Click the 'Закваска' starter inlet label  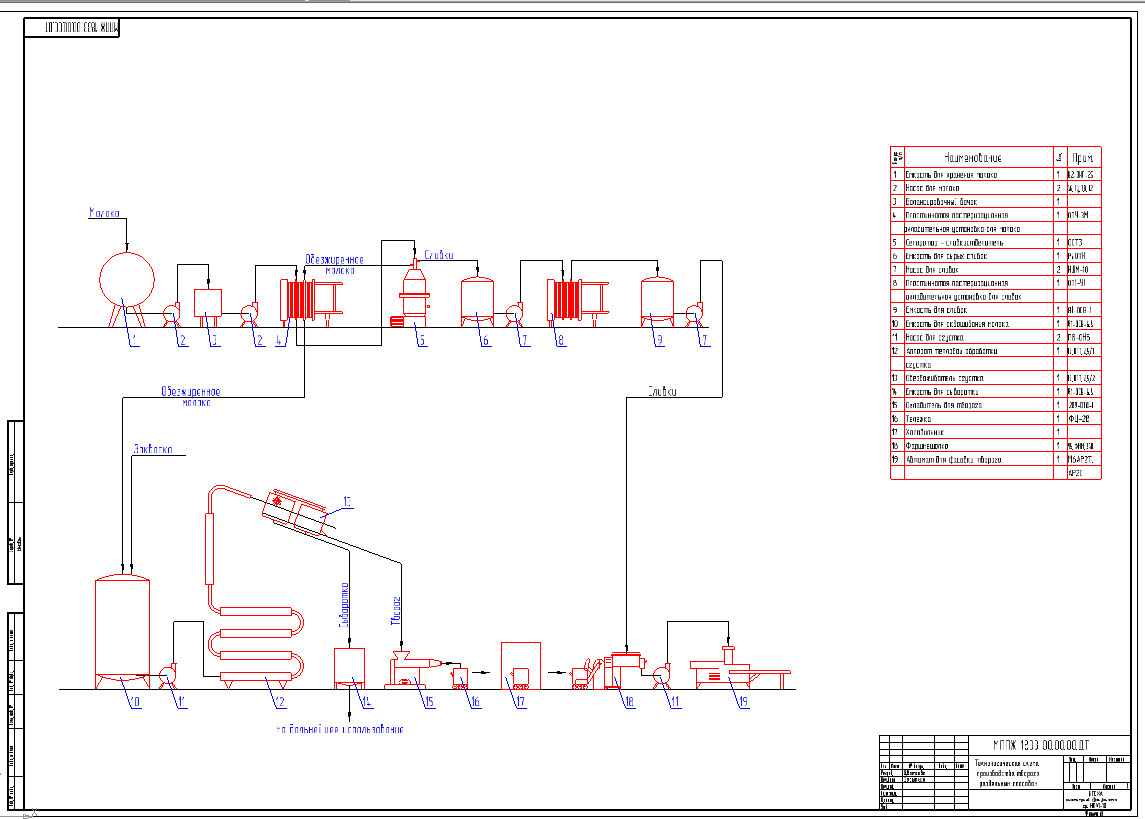(153, 450)
